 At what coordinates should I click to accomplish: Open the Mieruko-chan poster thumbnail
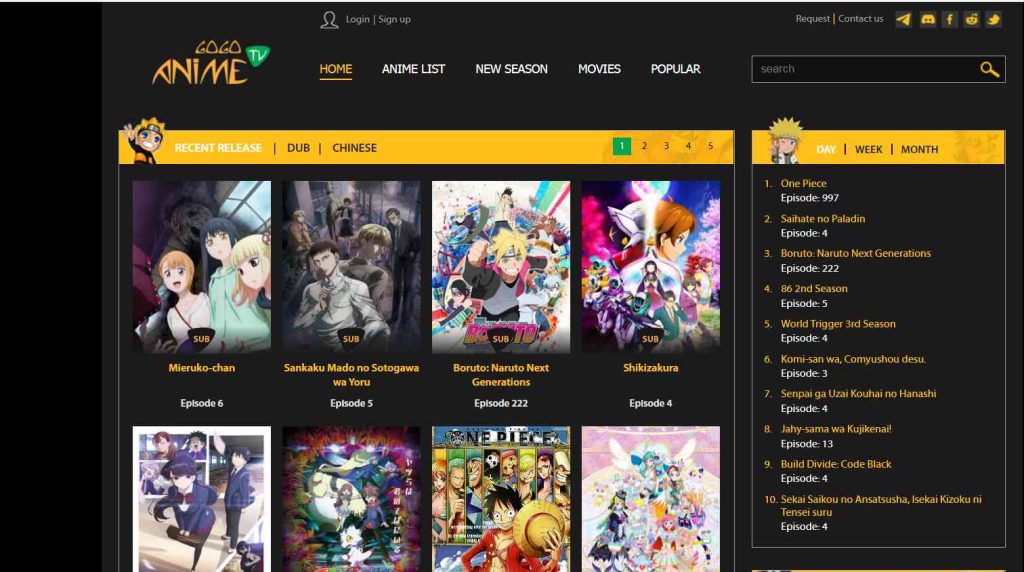click(x=202, y=267)
